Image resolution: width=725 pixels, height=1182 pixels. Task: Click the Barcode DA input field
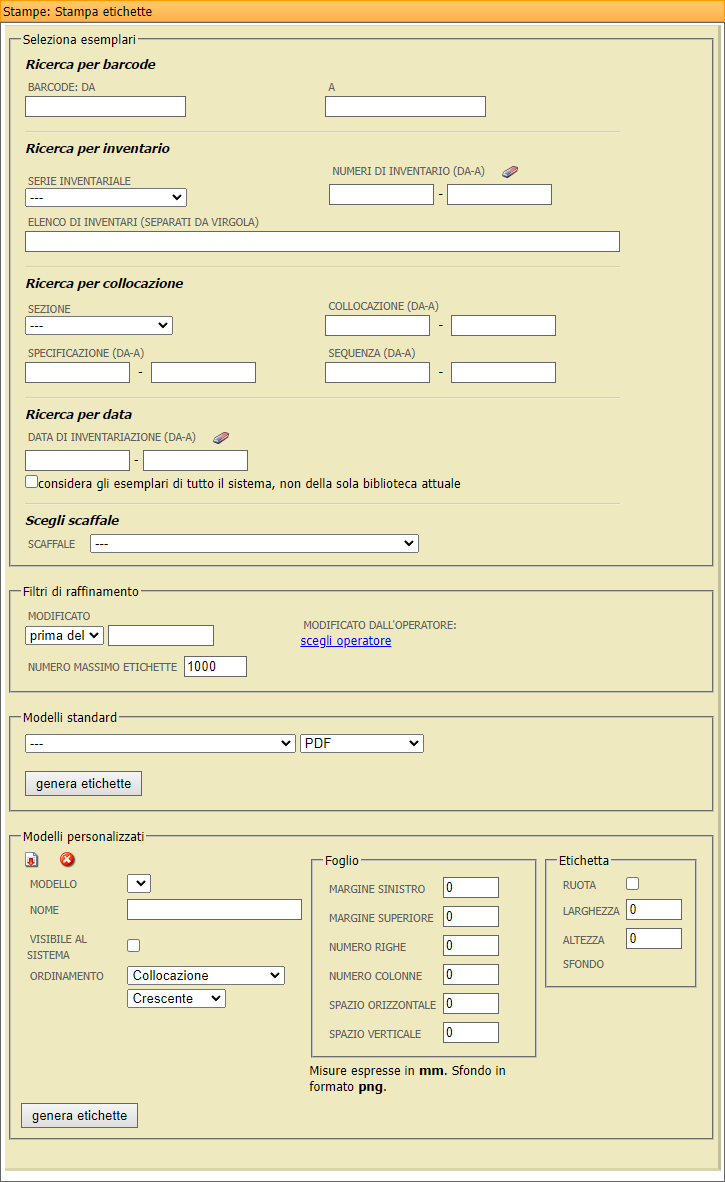[x=105, y=107]
